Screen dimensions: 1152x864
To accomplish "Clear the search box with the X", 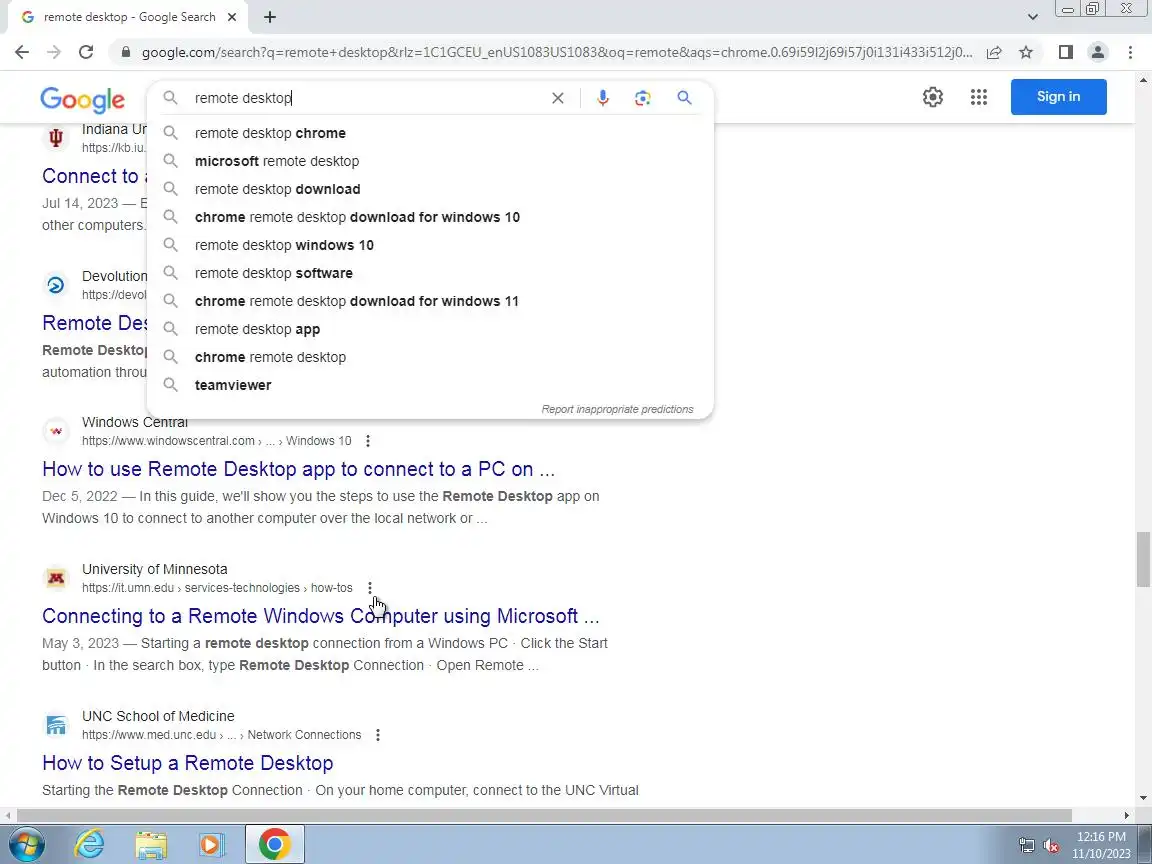I will pyautogui.click(x=558, y=98).
